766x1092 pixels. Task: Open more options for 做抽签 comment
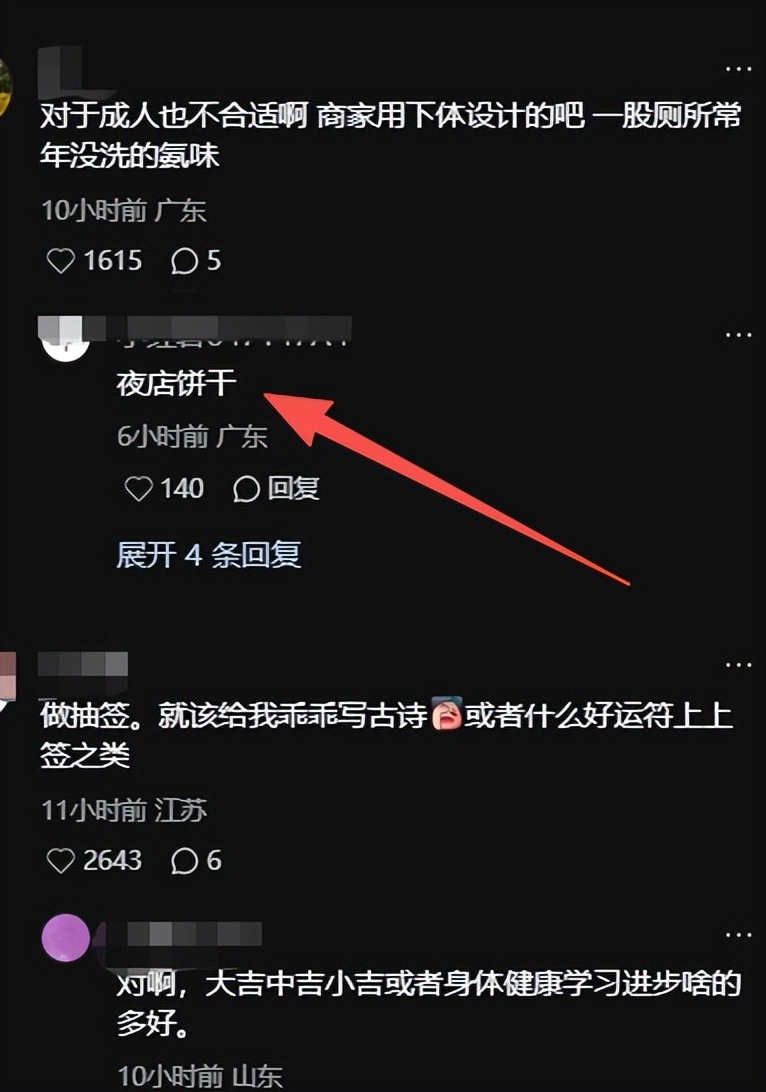pos(738,665)
